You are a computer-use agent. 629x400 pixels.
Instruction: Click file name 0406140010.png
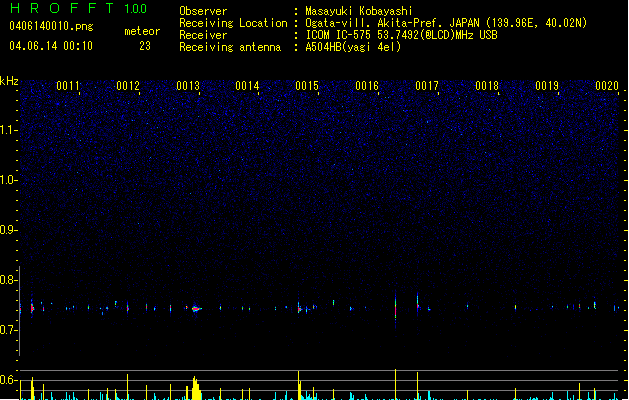(x=51, y=26)
